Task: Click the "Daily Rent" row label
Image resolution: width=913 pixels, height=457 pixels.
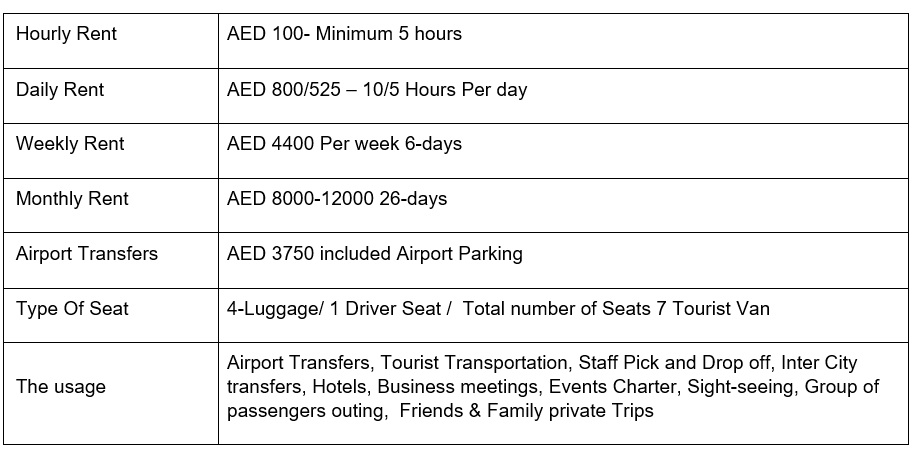Action: tap(60, 90)
